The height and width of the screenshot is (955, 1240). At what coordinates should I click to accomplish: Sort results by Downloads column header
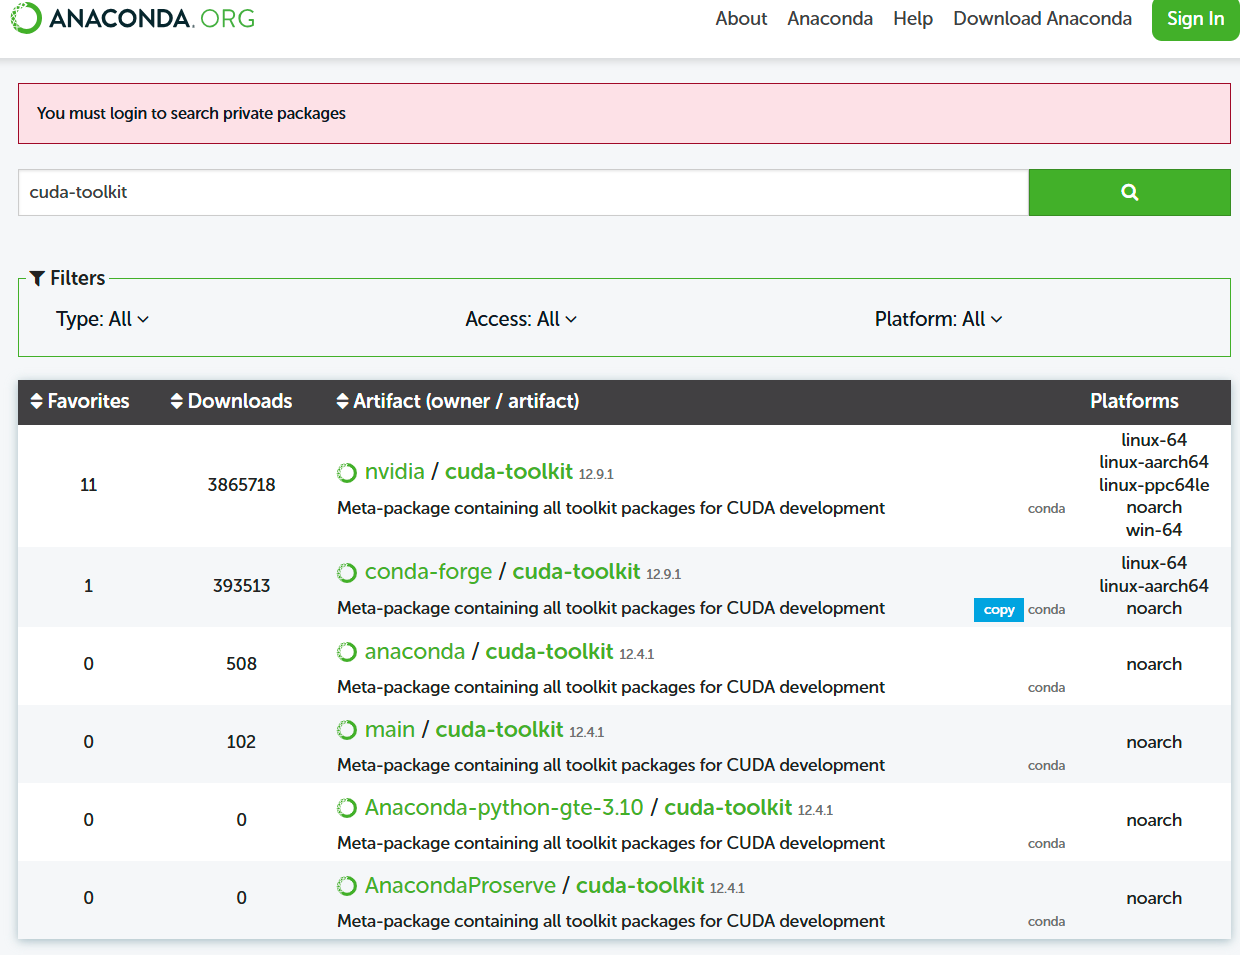pos(231,401)
